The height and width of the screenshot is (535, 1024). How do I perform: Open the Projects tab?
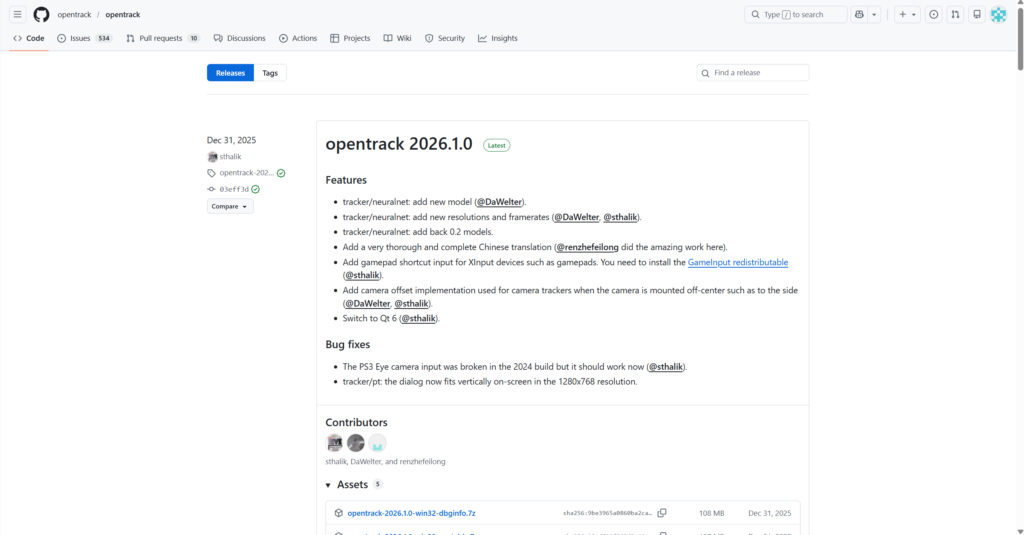(350, 38)
